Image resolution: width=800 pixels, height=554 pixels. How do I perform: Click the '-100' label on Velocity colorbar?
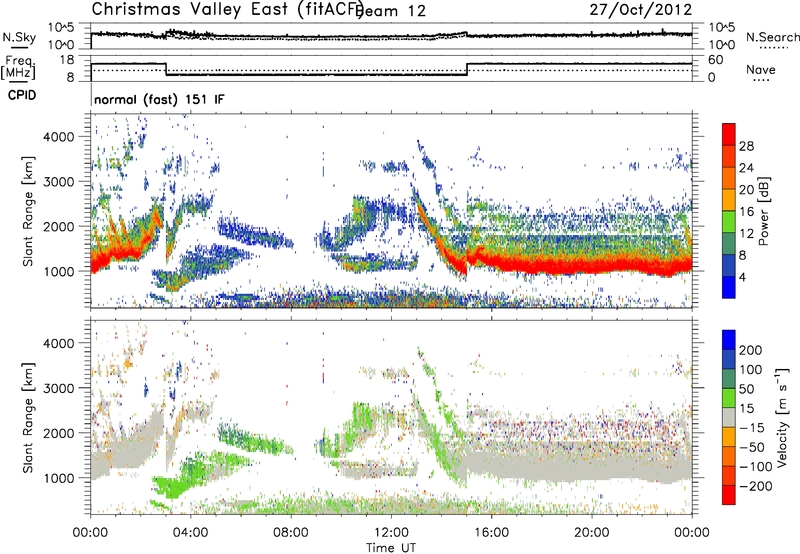coord(756,466)
